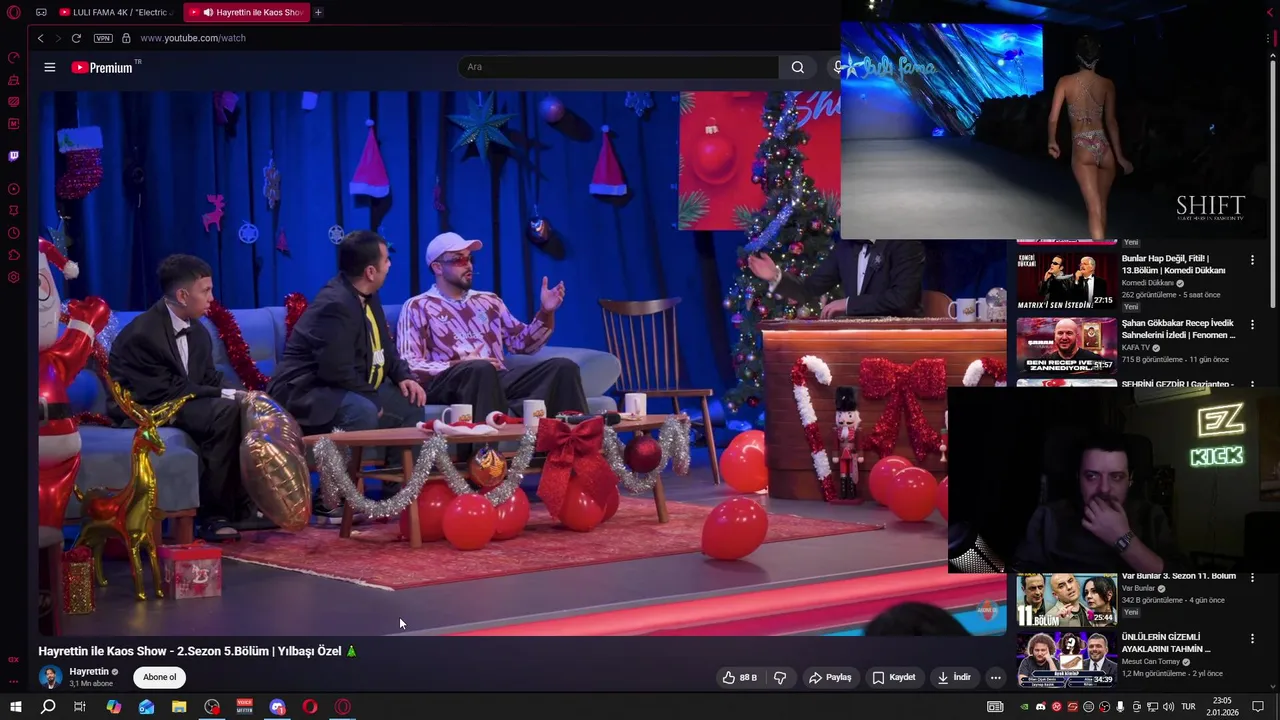
Task: Open Windows taskbar search
Action: 48,707
